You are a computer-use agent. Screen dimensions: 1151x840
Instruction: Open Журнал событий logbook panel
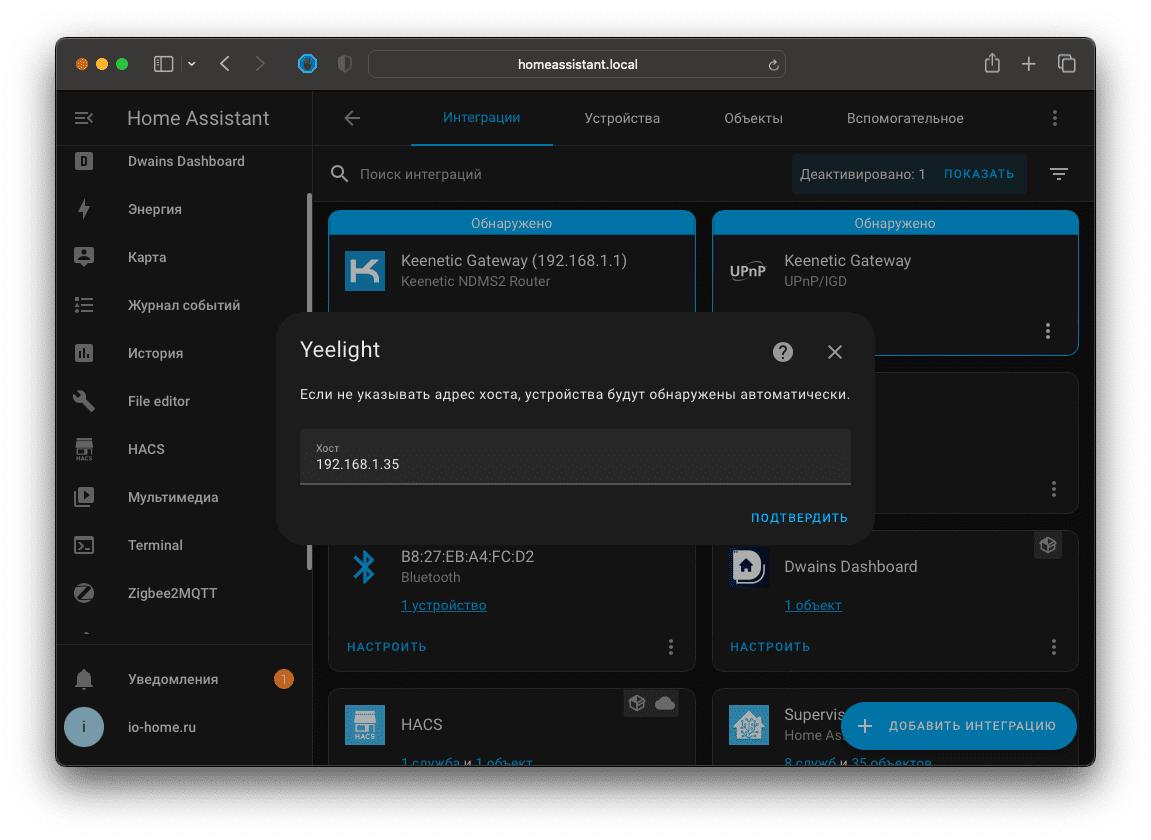click(x=184, y=305)
